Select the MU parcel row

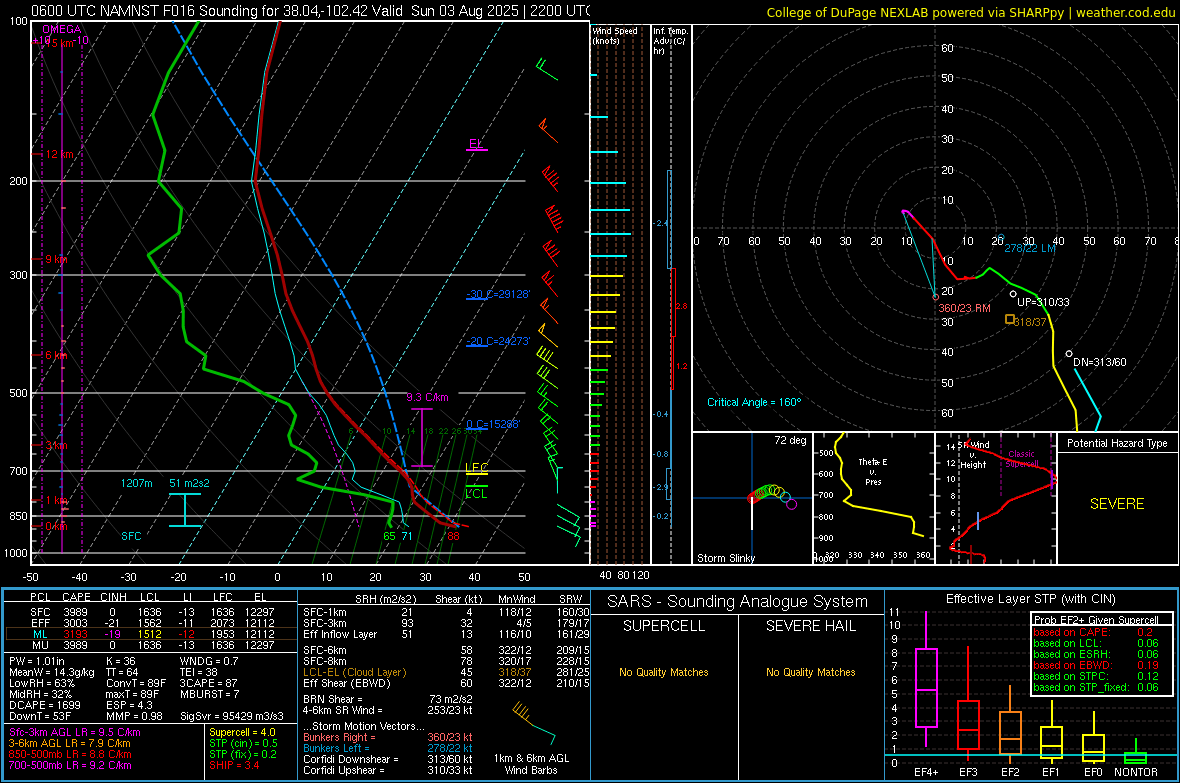point(149,645)
